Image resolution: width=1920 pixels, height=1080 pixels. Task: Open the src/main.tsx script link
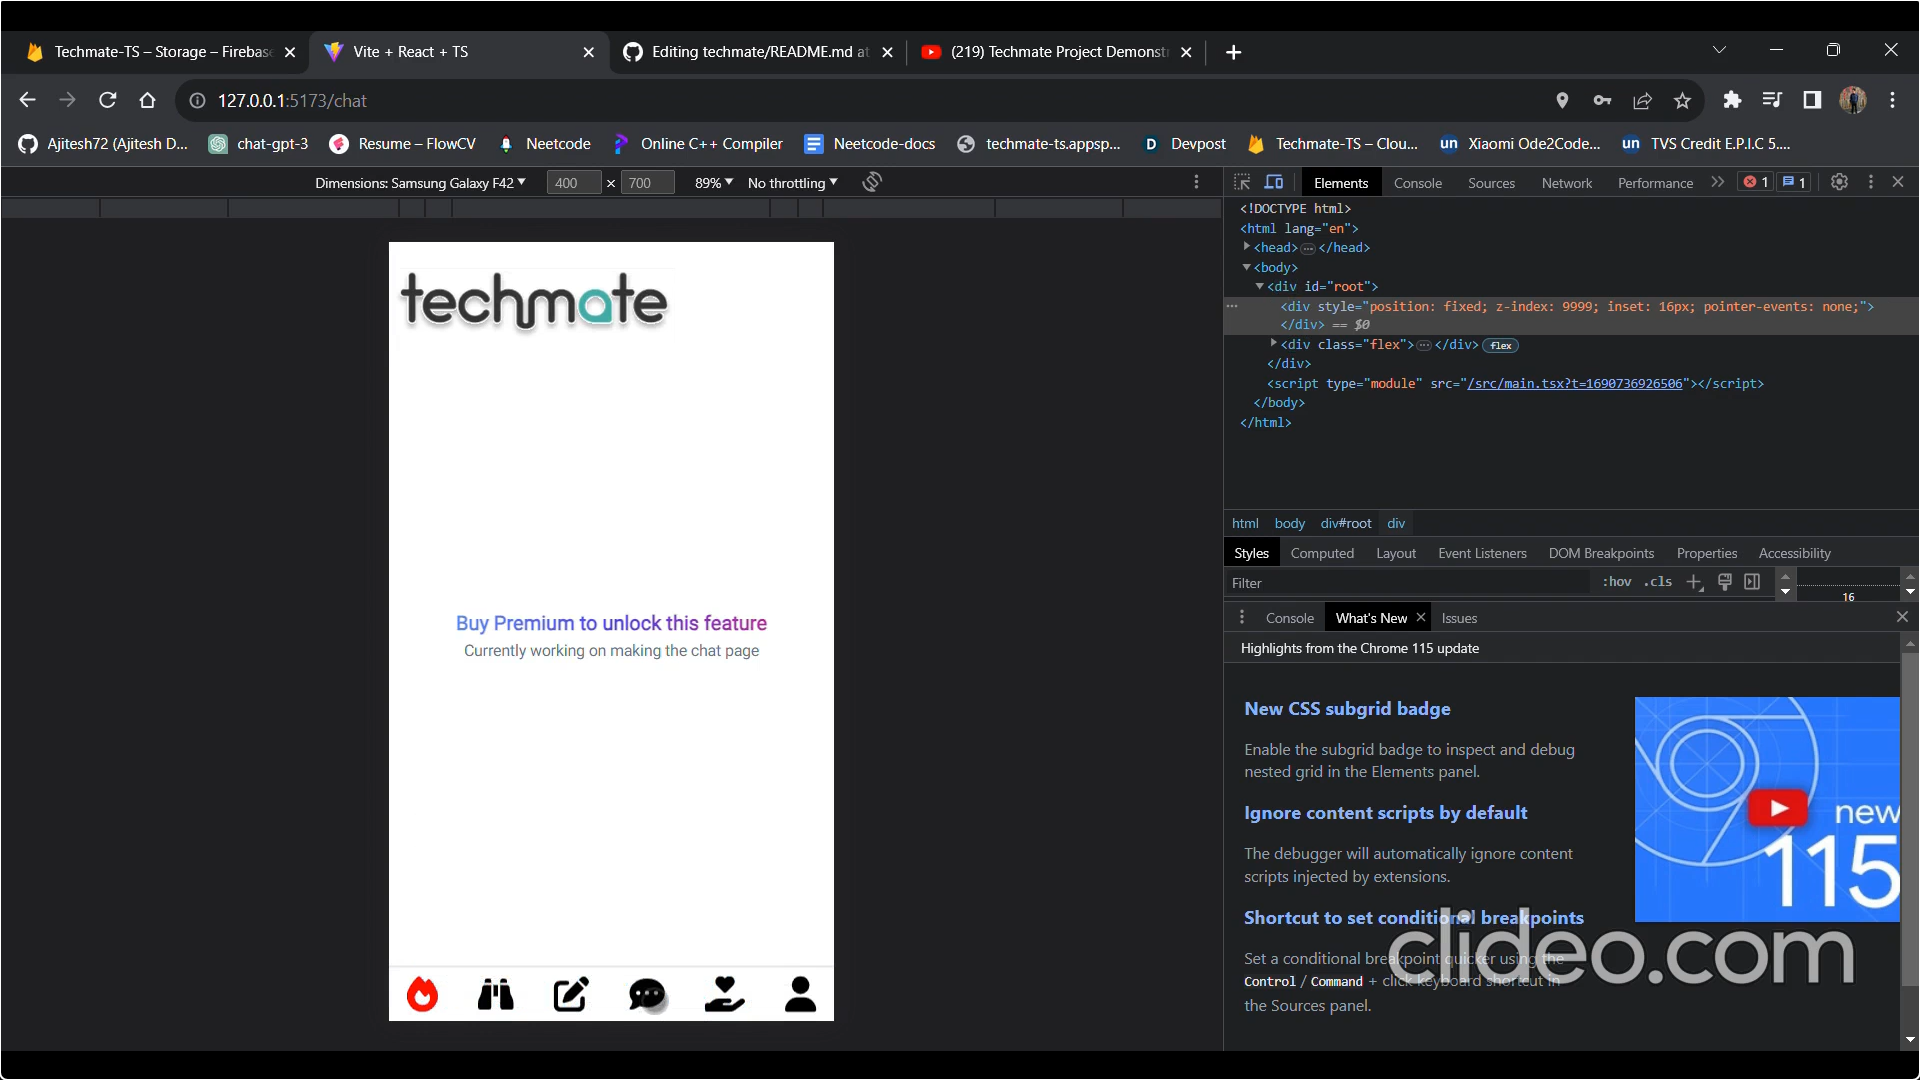[x=1574, y=383]
